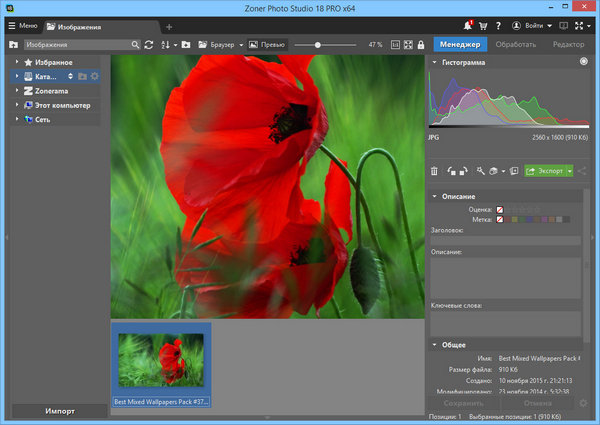
Task: Open the notifications bell icon
Action: click(x=468, y=25)
